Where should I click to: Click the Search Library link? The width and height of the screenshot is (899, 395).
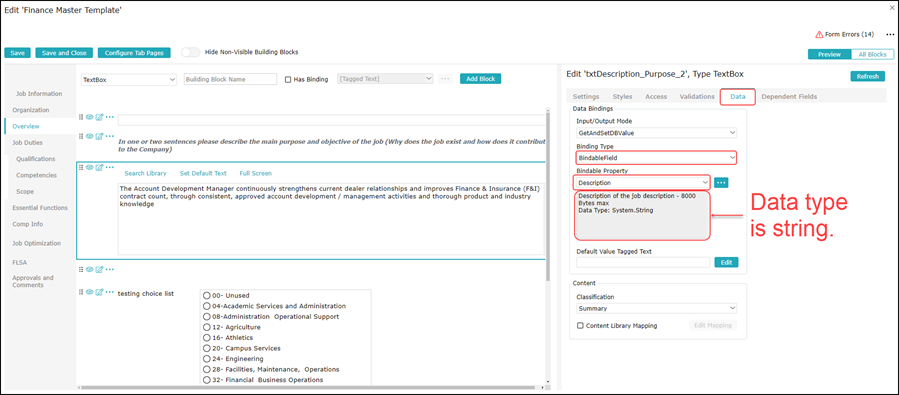click(x=146, y=173)
